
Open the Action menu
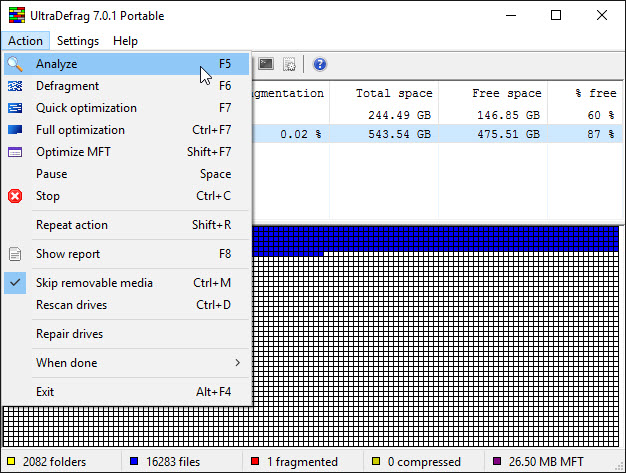pos(25,41)
